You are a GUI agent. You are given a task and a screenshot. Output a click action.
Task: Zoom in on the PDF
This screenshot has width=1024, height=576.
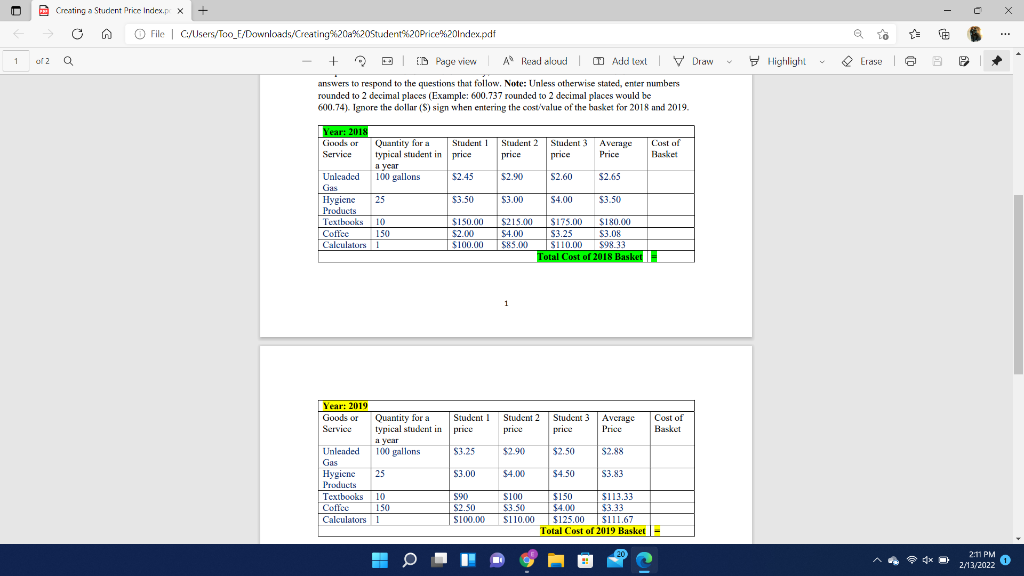click(334, 61)
